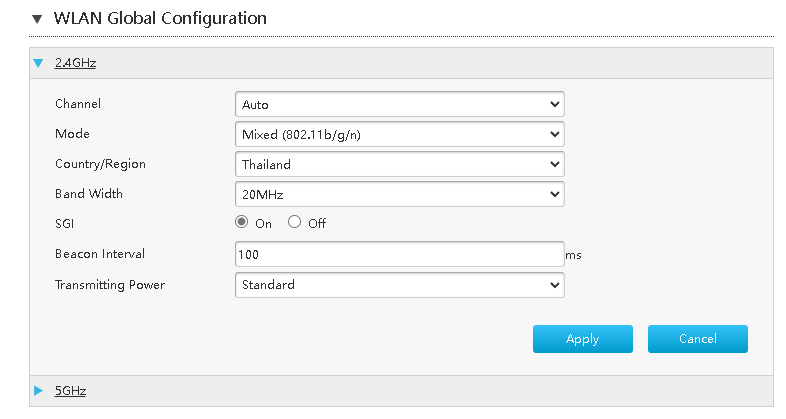Collapse the 2.4GHz section triangle

click(x=38, y=63)
